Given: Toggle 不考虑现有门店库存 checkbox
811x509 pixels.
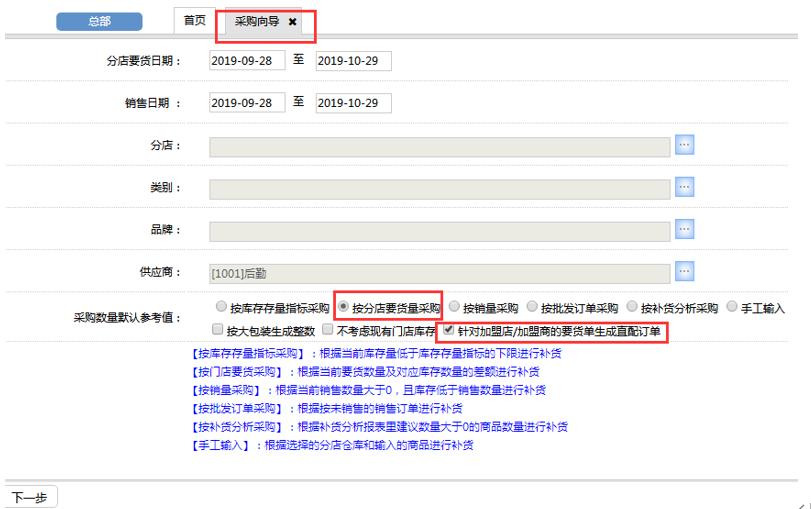Looking at the screenshot, I should [x=327, y=330].
